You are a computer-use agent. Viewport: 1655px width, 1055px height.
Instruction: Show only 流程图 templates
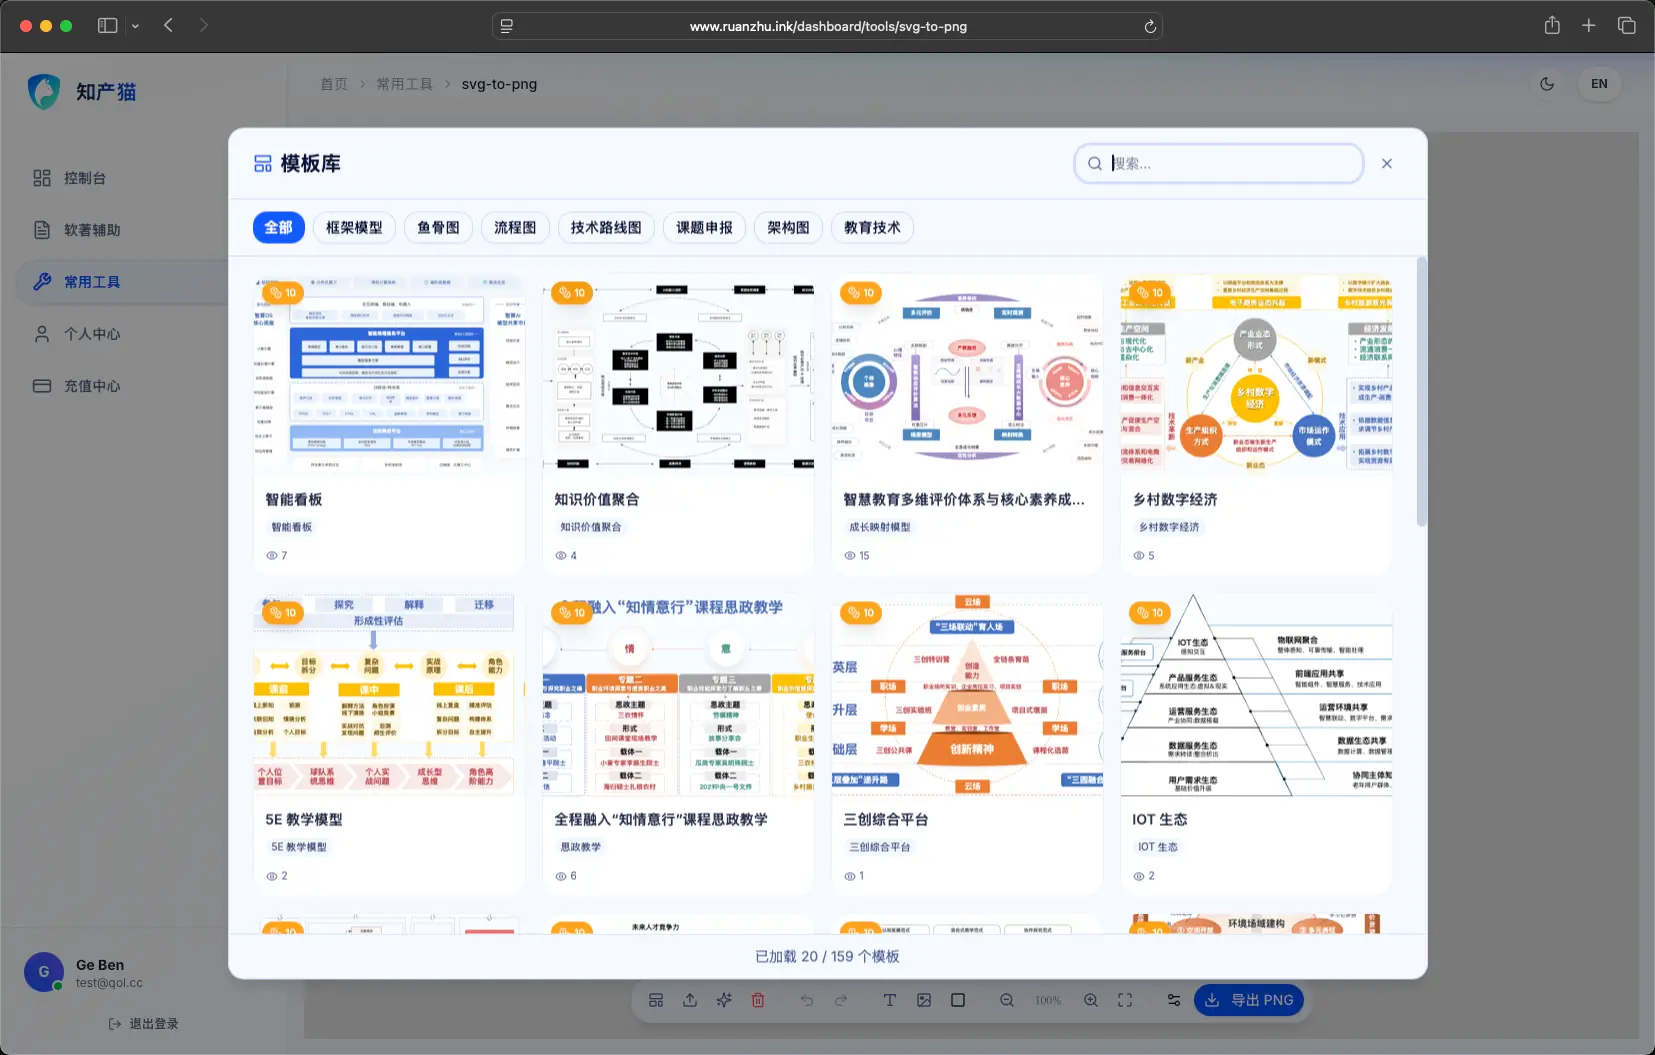(515, 228)
